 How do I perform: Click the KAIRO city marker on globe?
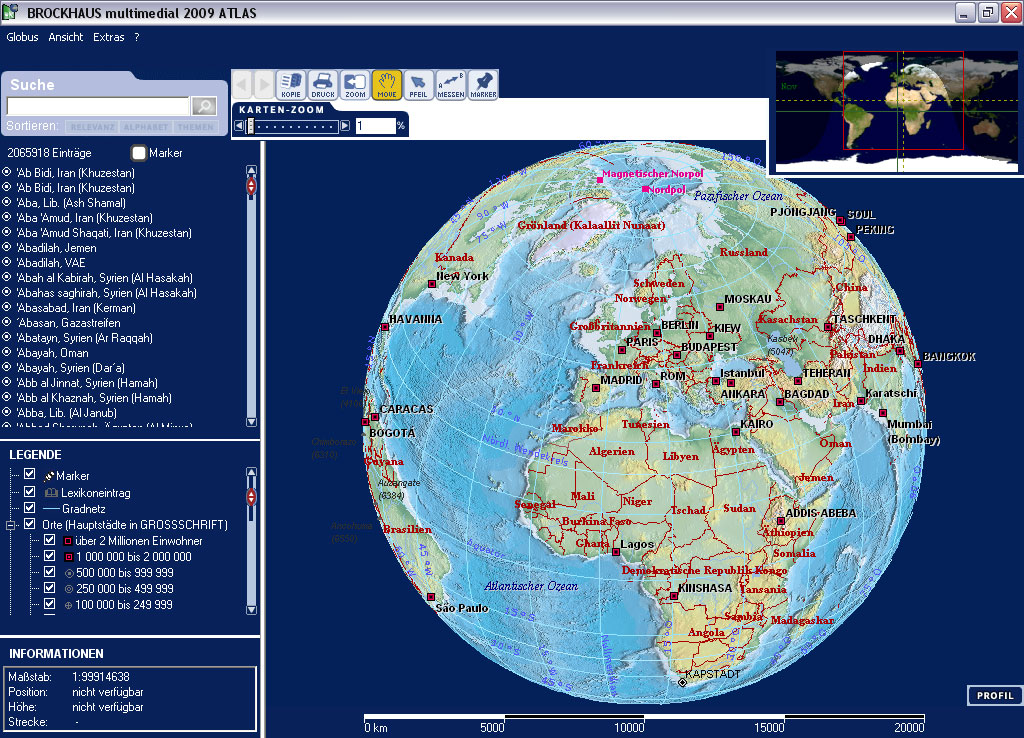pyautogui.click(x=735, y=432)
